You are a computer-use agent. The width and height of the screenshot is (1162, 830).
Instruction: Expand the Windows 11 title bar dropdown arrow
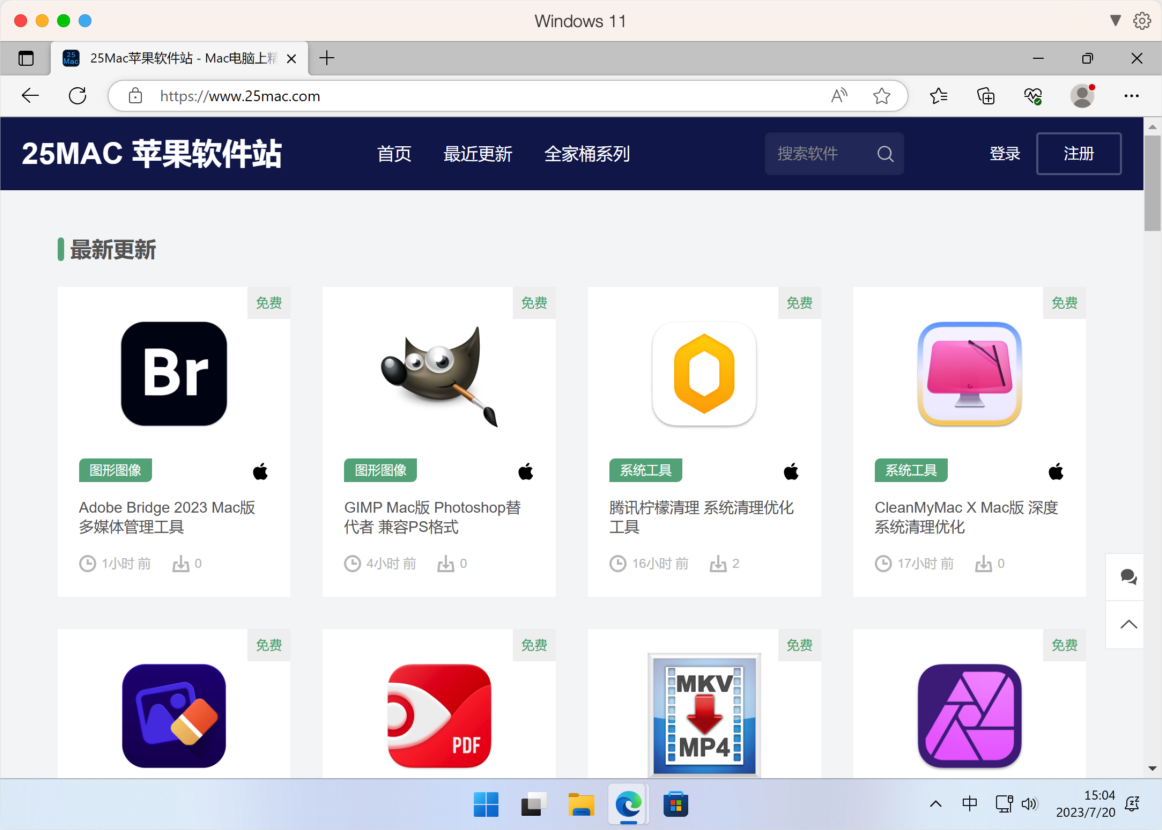(x=1115, y=20)
